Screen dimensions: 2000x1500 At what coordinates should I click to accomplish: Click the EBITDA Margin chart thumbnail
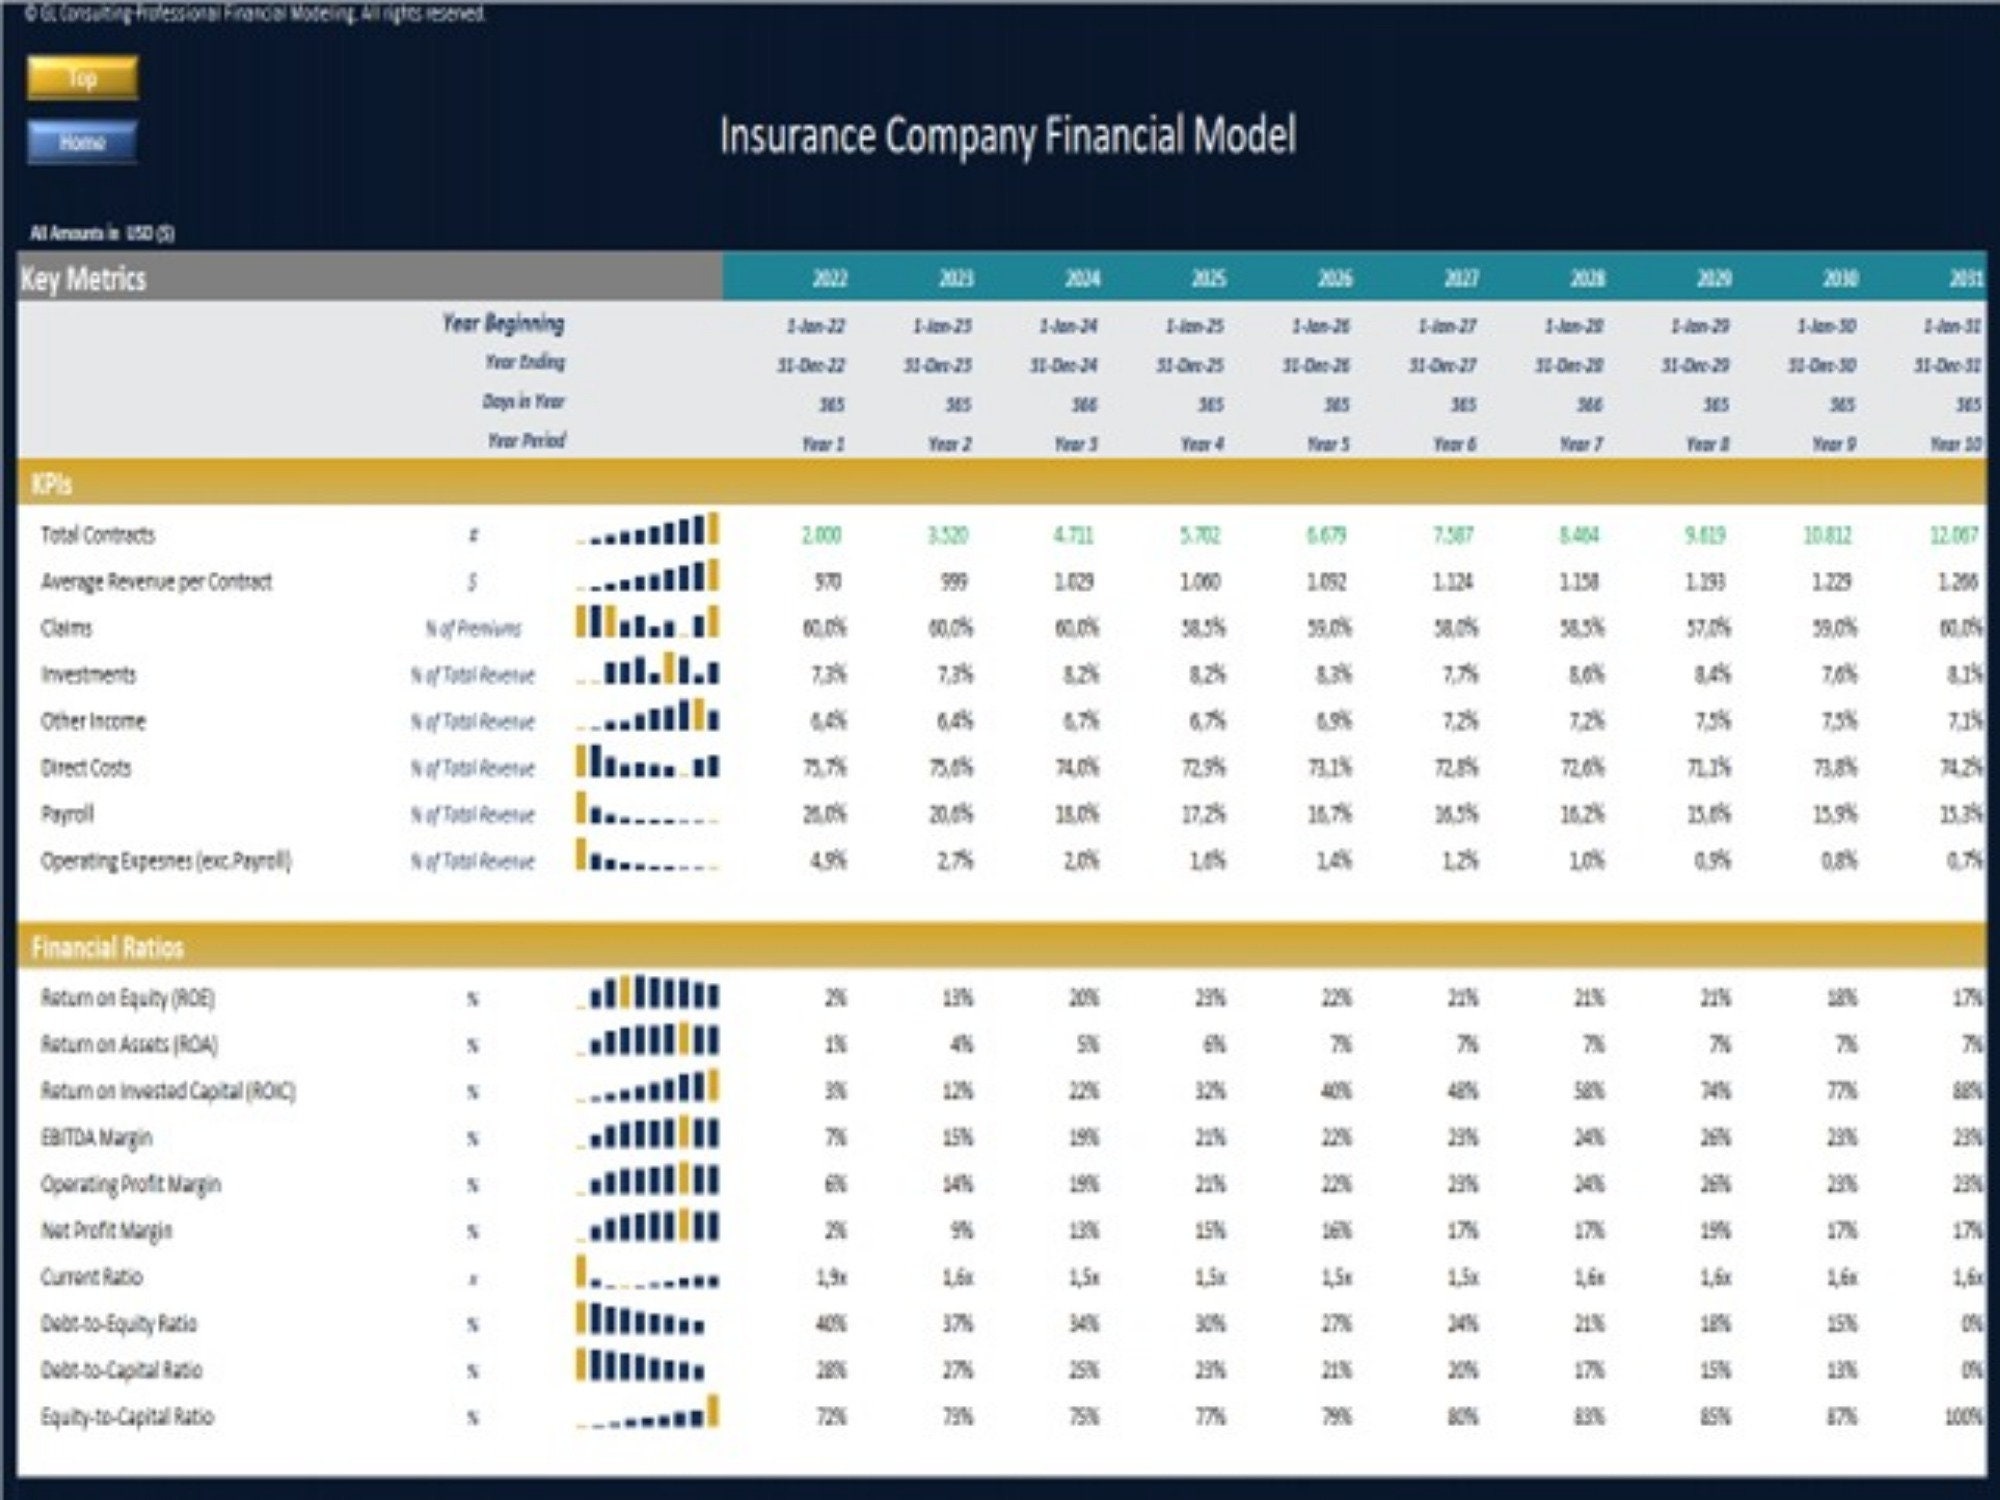tap(650, 1138)
